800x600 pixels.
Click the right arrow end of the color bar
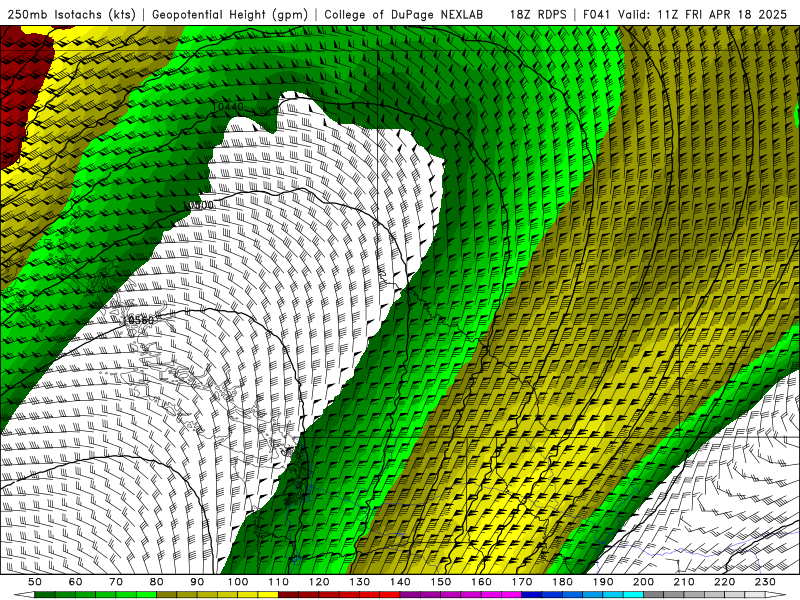coord(776,595)
